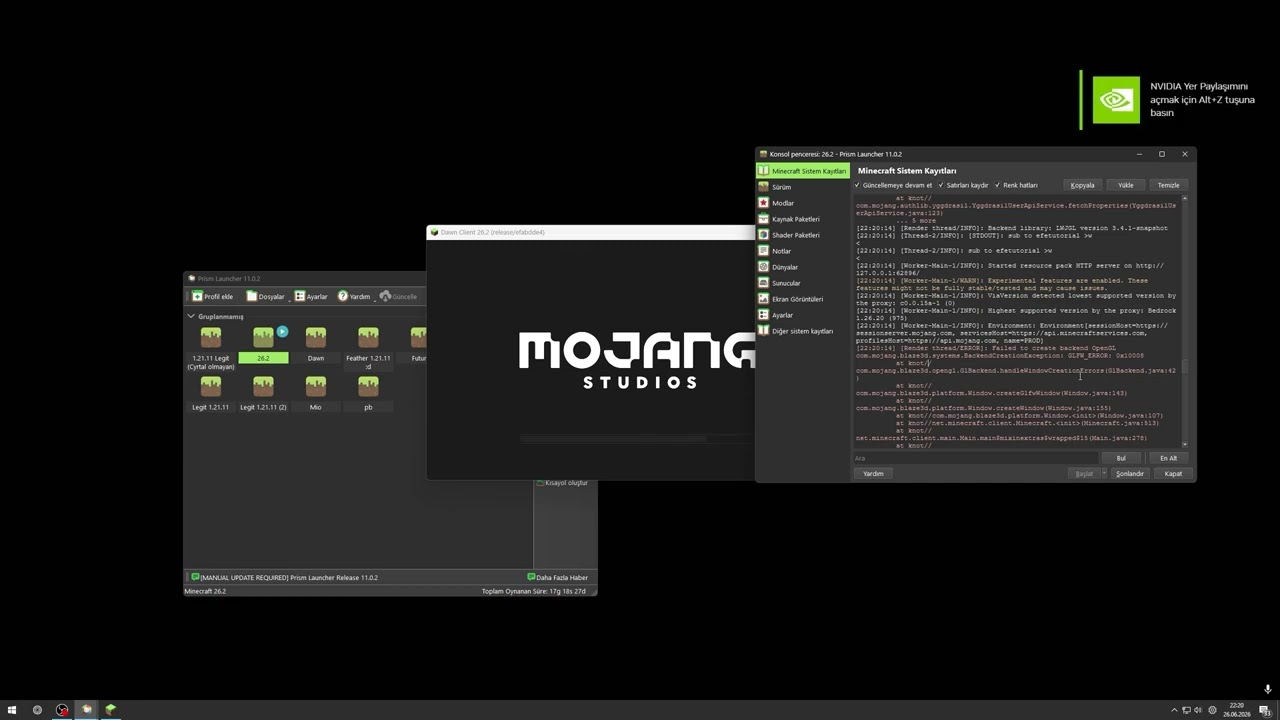Screen dimensions: 1280x720
Task: Click the Ara search field in console
Action: click(976, 458)
